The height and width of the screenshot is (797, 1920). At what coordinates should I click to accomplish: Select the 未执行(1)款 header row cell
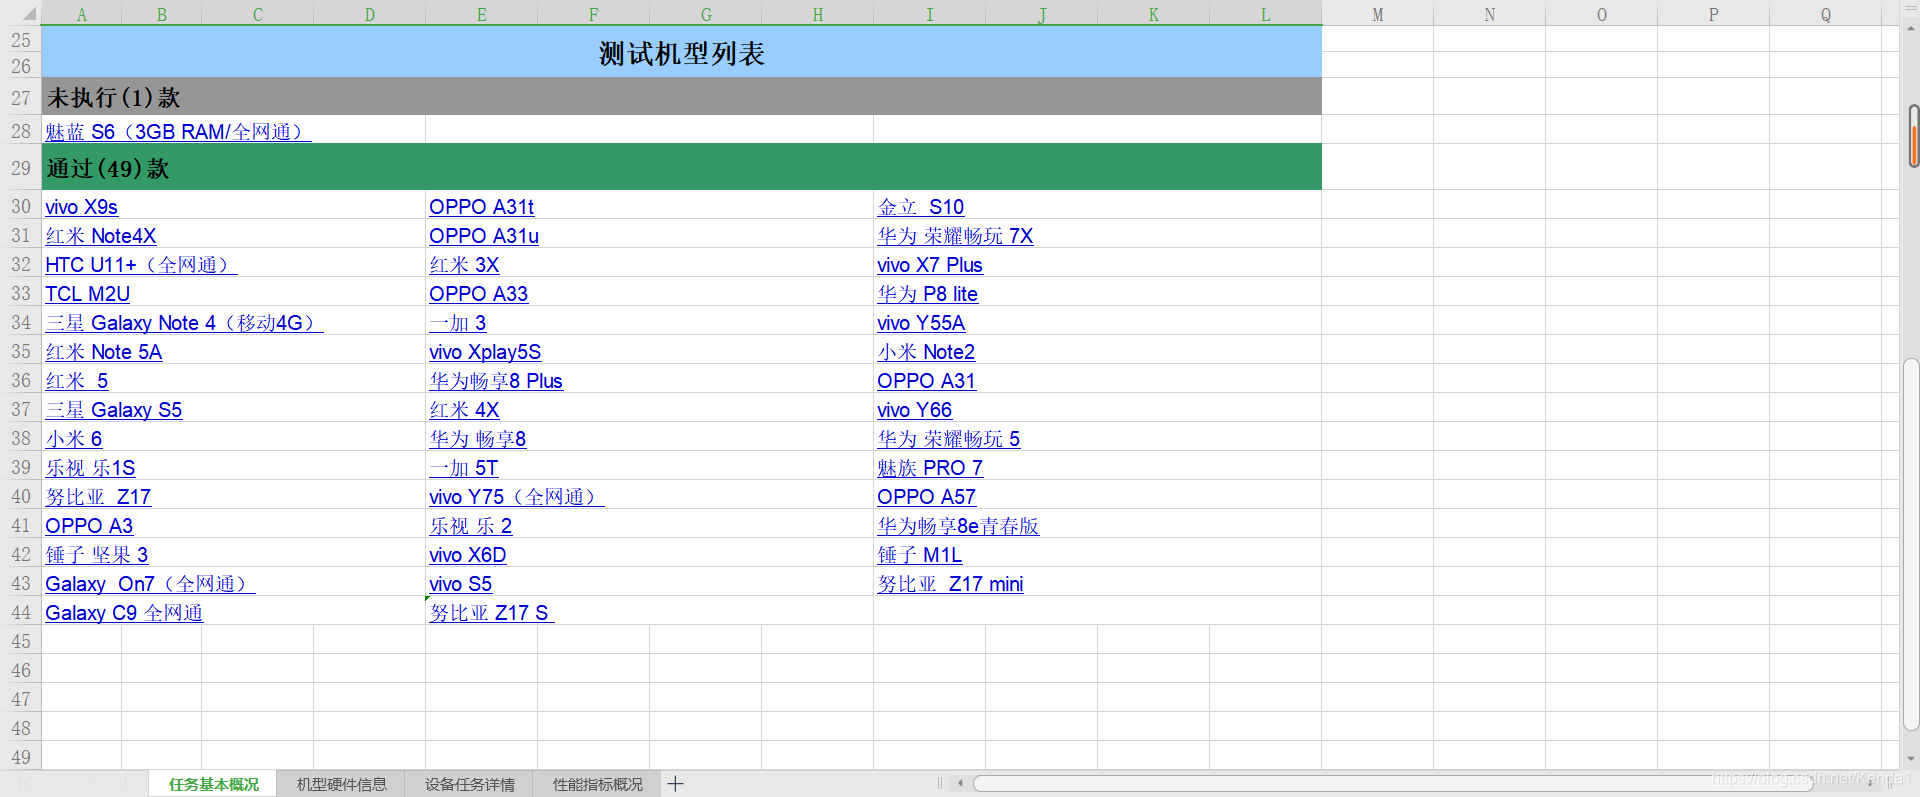(682, 97)
